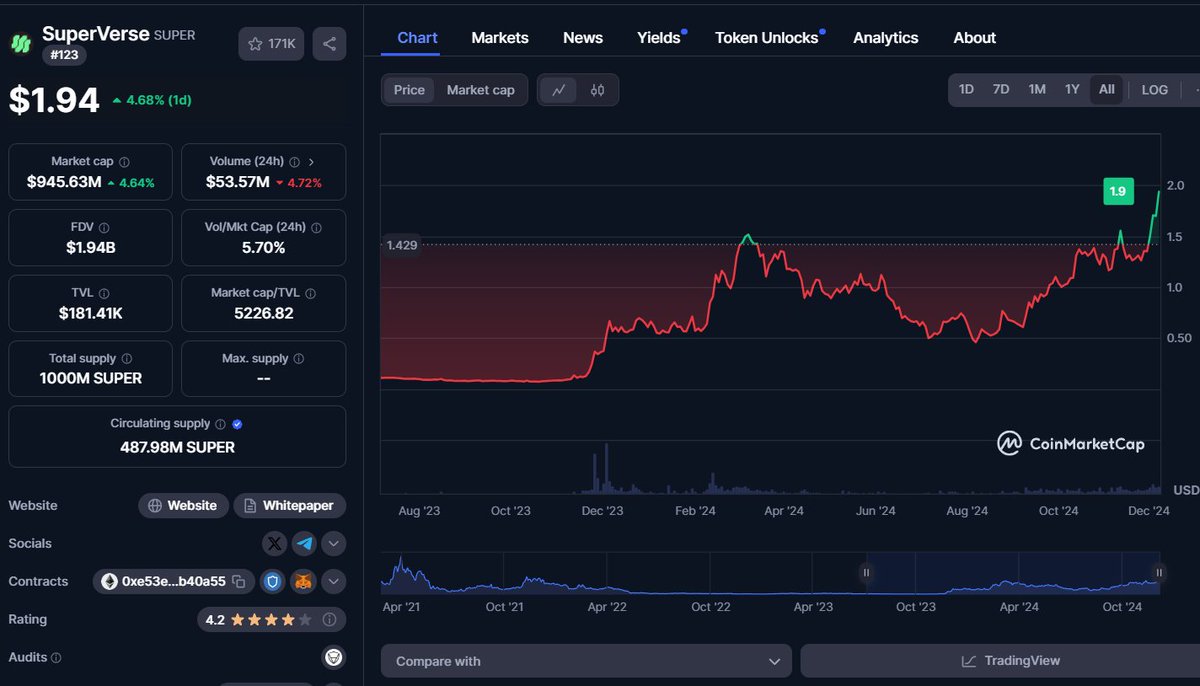Image resolution: width=1200 pixels, height=686 pixels.
Task: Click the 1.9 current price label
Action: (1118, 191)
